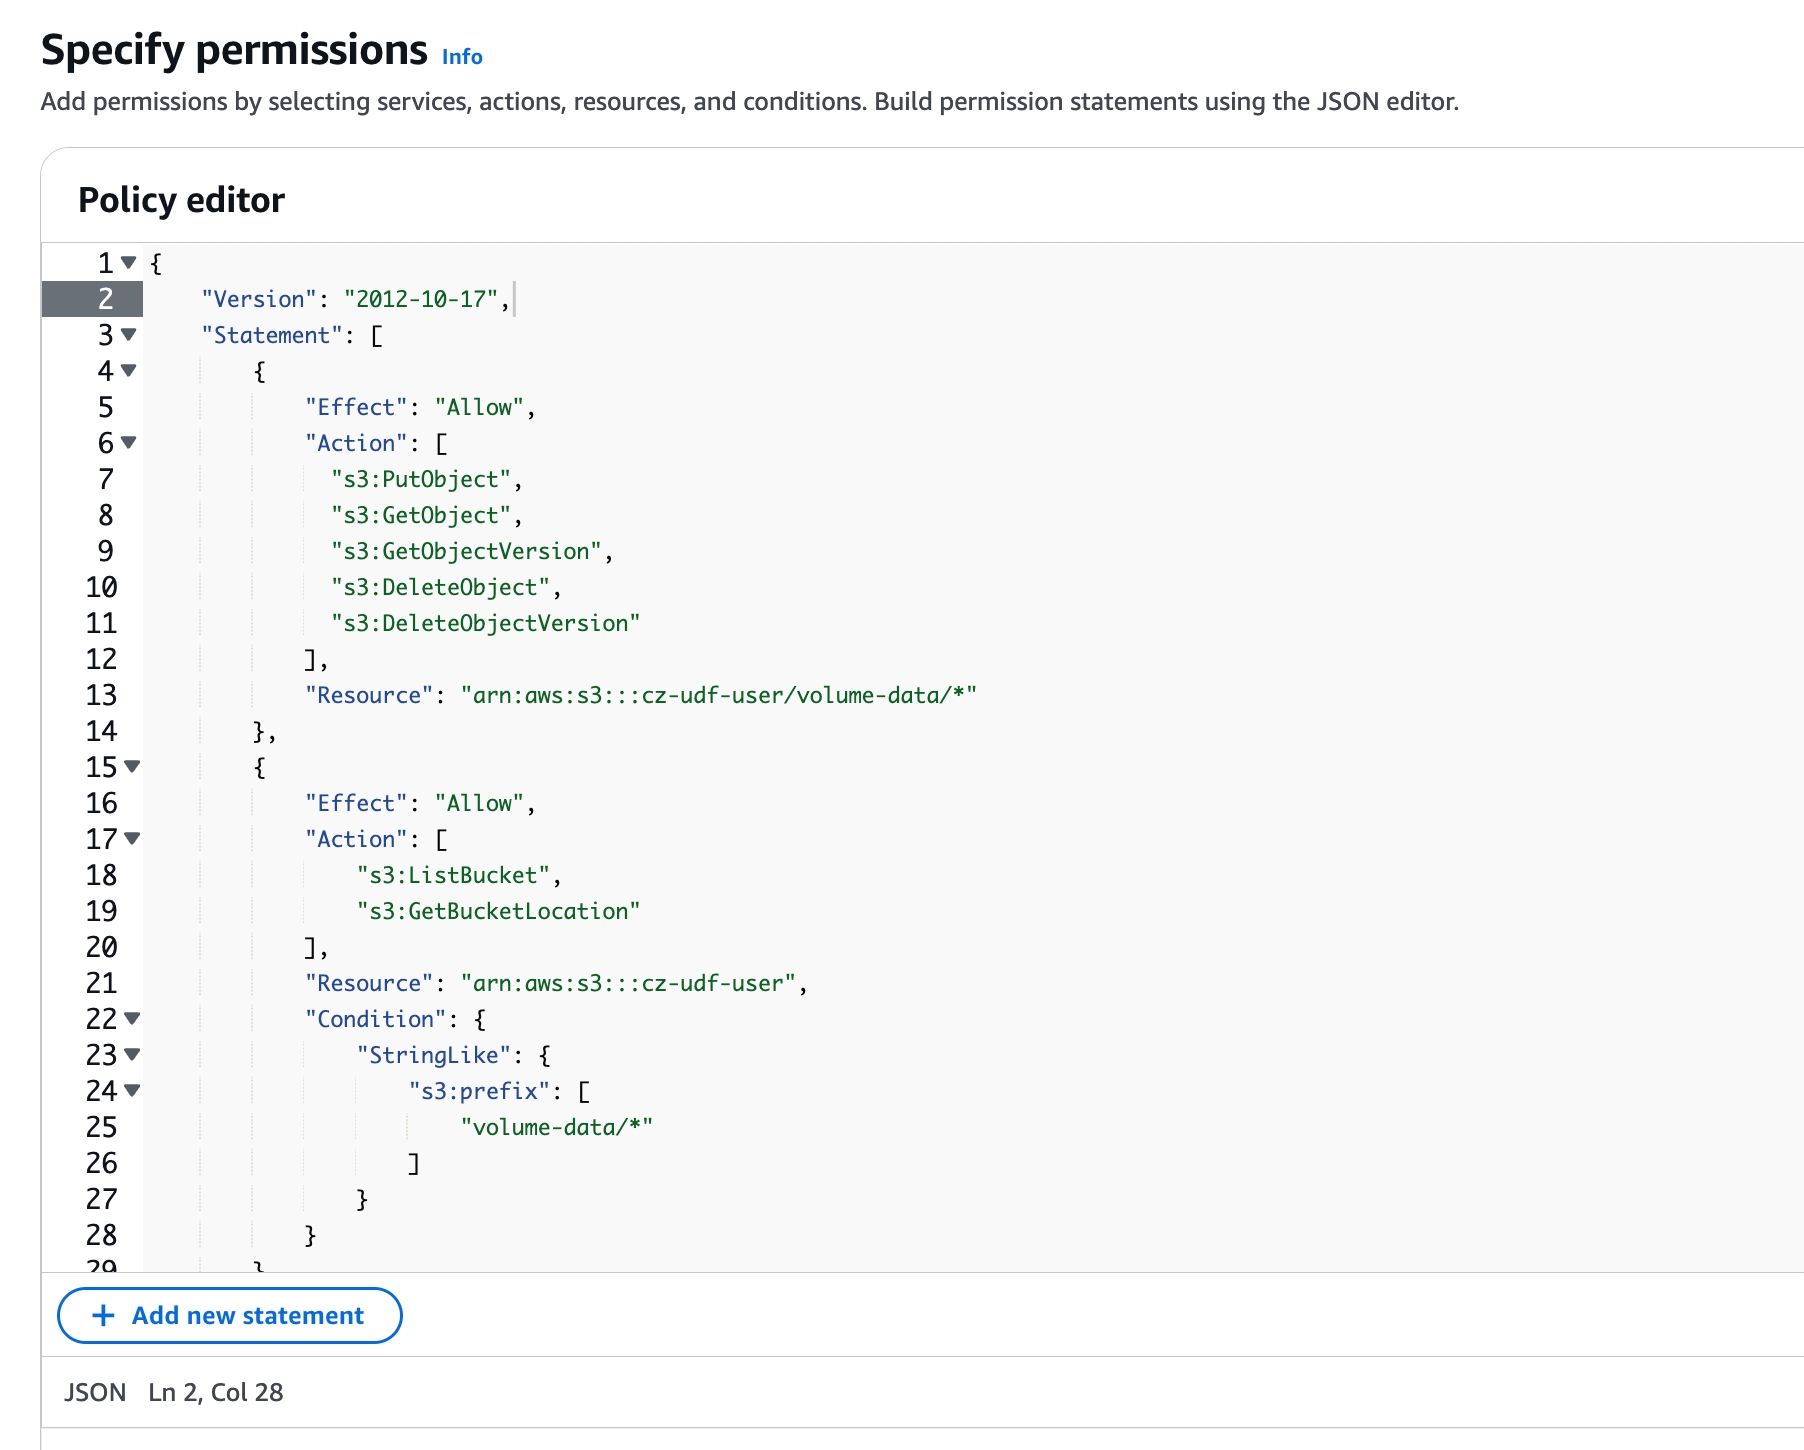The height and width of the screenshot is (1450, 1804).
Task: Click the Add new statement button
Action: 230,1315
